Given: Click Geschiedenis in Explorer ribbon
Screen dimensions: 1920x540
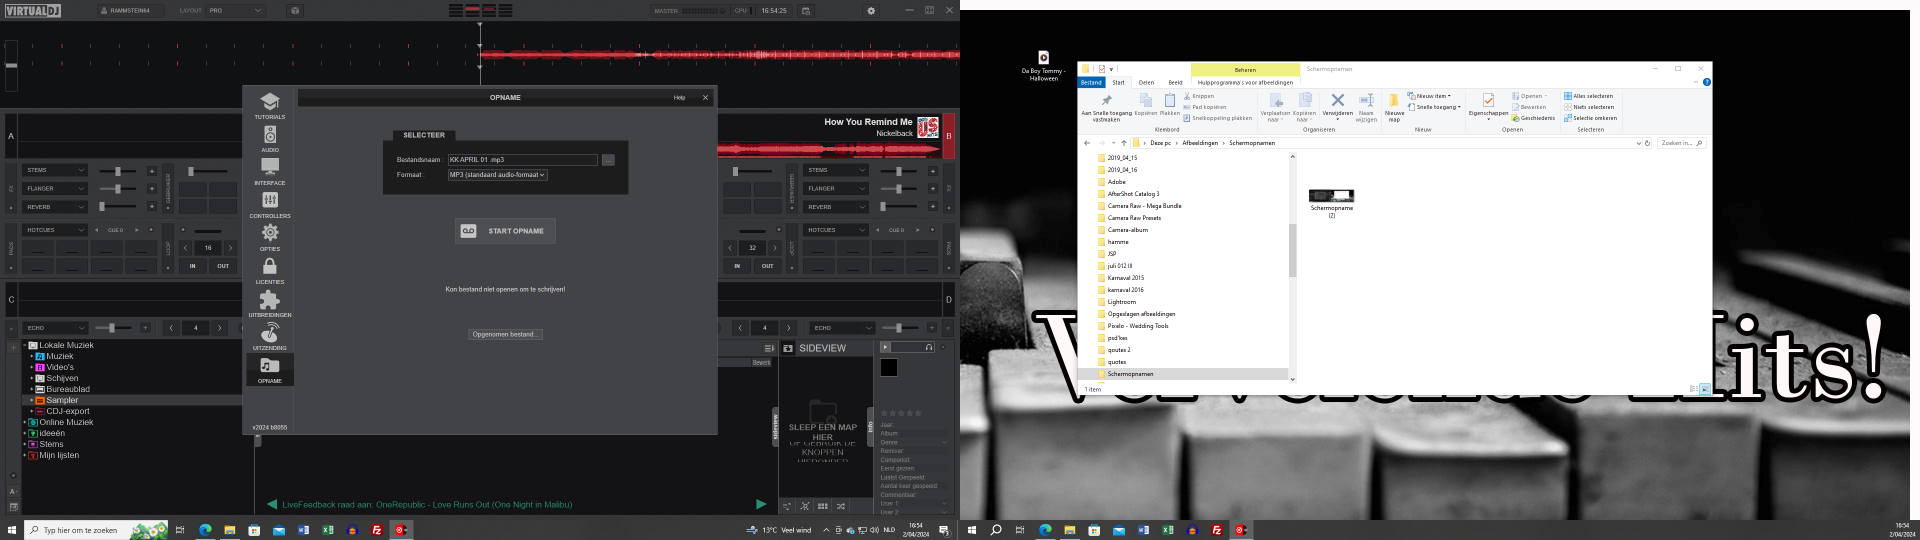Looking at the screenshot, I should point(1533,118).
